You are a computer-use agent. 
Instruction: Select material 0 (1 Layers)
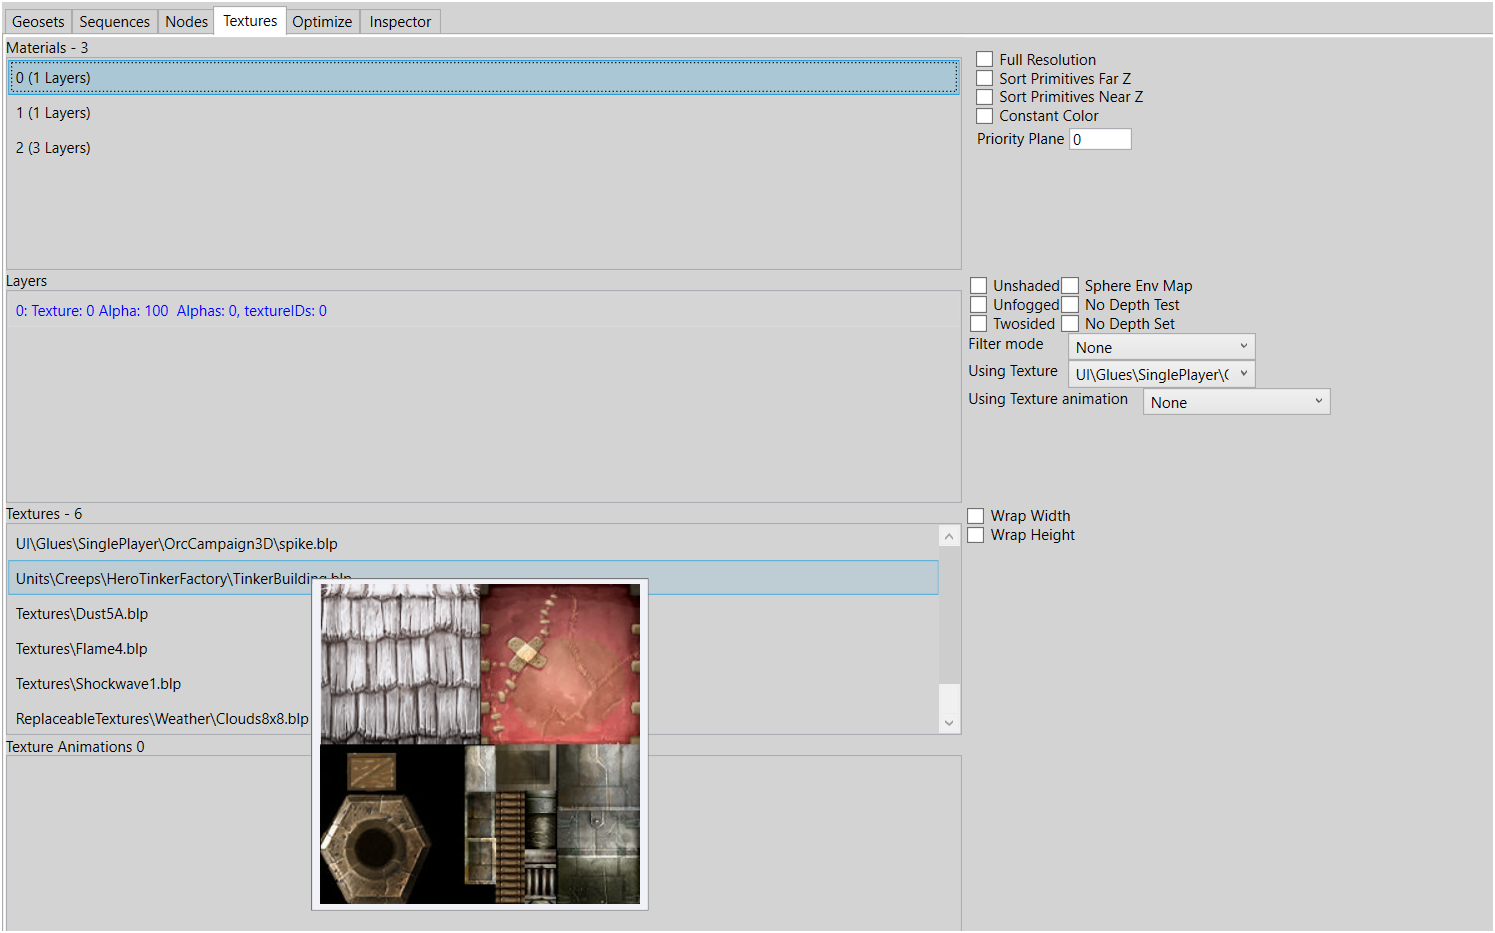coord(483,77)
